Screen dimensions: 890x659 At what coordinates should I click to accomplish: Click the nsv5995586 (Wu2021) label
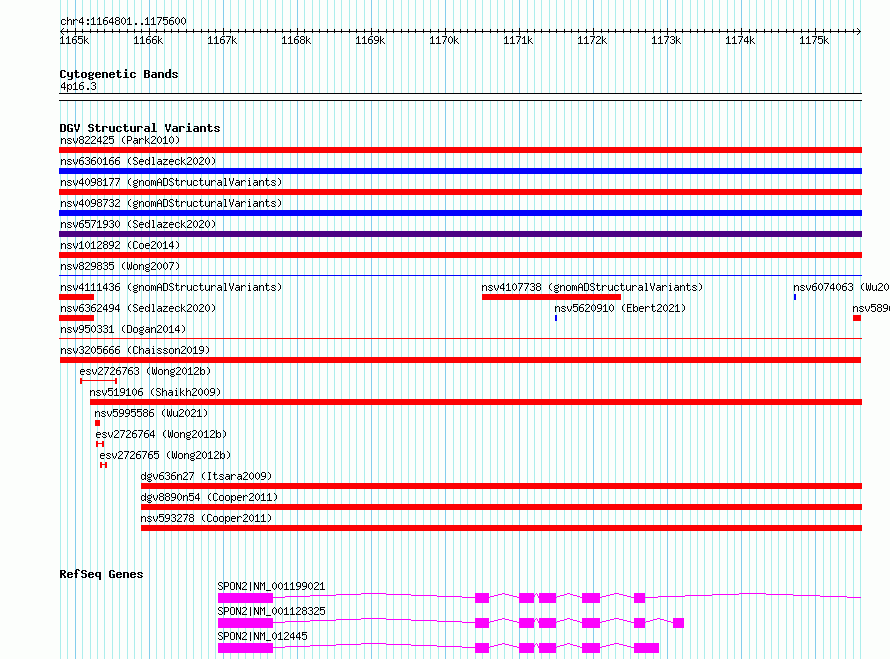[x=151, y=413]
